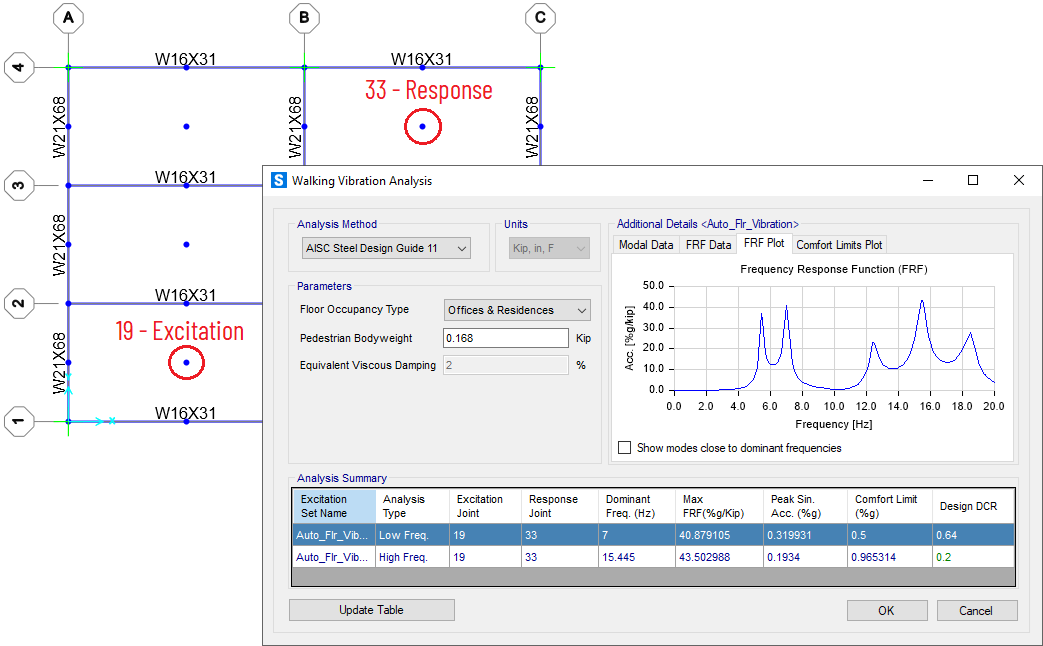Click the Cancel button
Image resolution: width=1043 pixels, height=646 pixels.
[x=975, y=610]
